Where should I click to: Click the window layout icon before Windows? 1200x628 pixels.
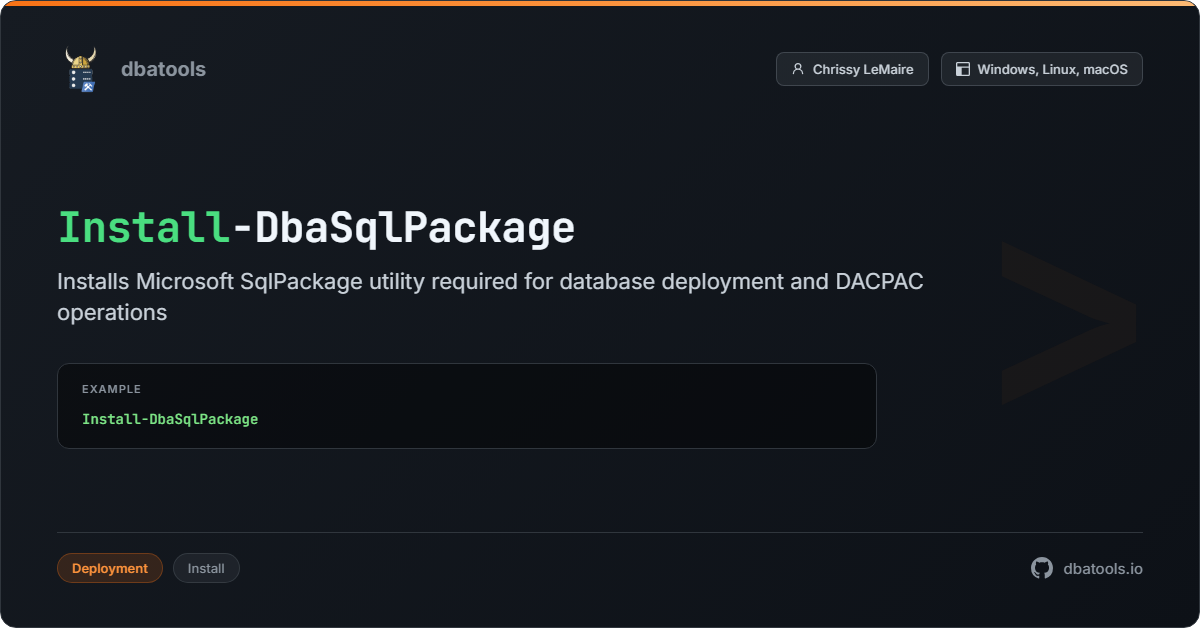(x=963, y=69)
